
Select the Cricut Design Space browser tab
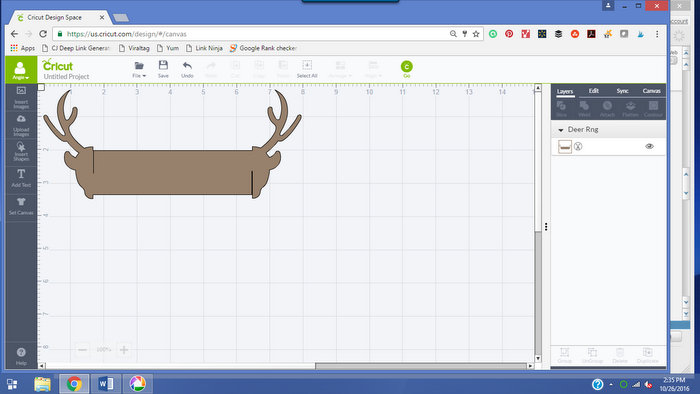[x=61, y=17]
